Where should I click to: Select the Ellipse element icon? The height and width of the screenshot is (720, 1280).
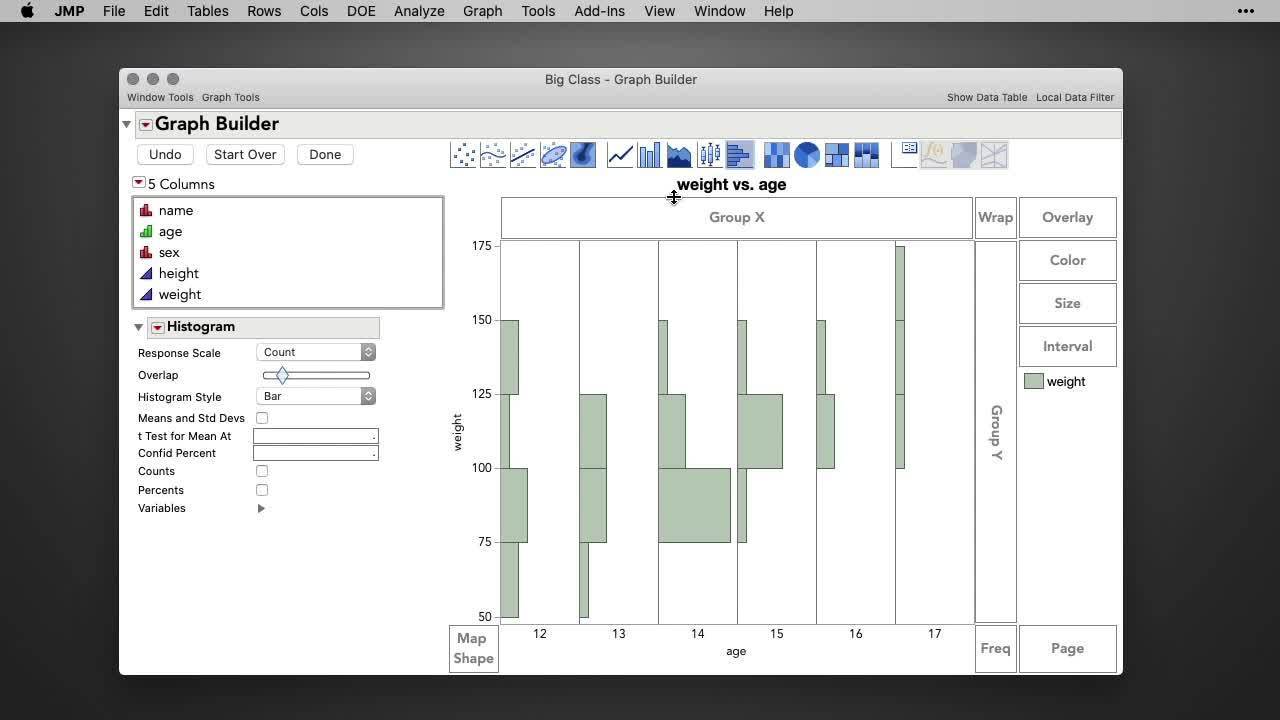coord(554,155)
